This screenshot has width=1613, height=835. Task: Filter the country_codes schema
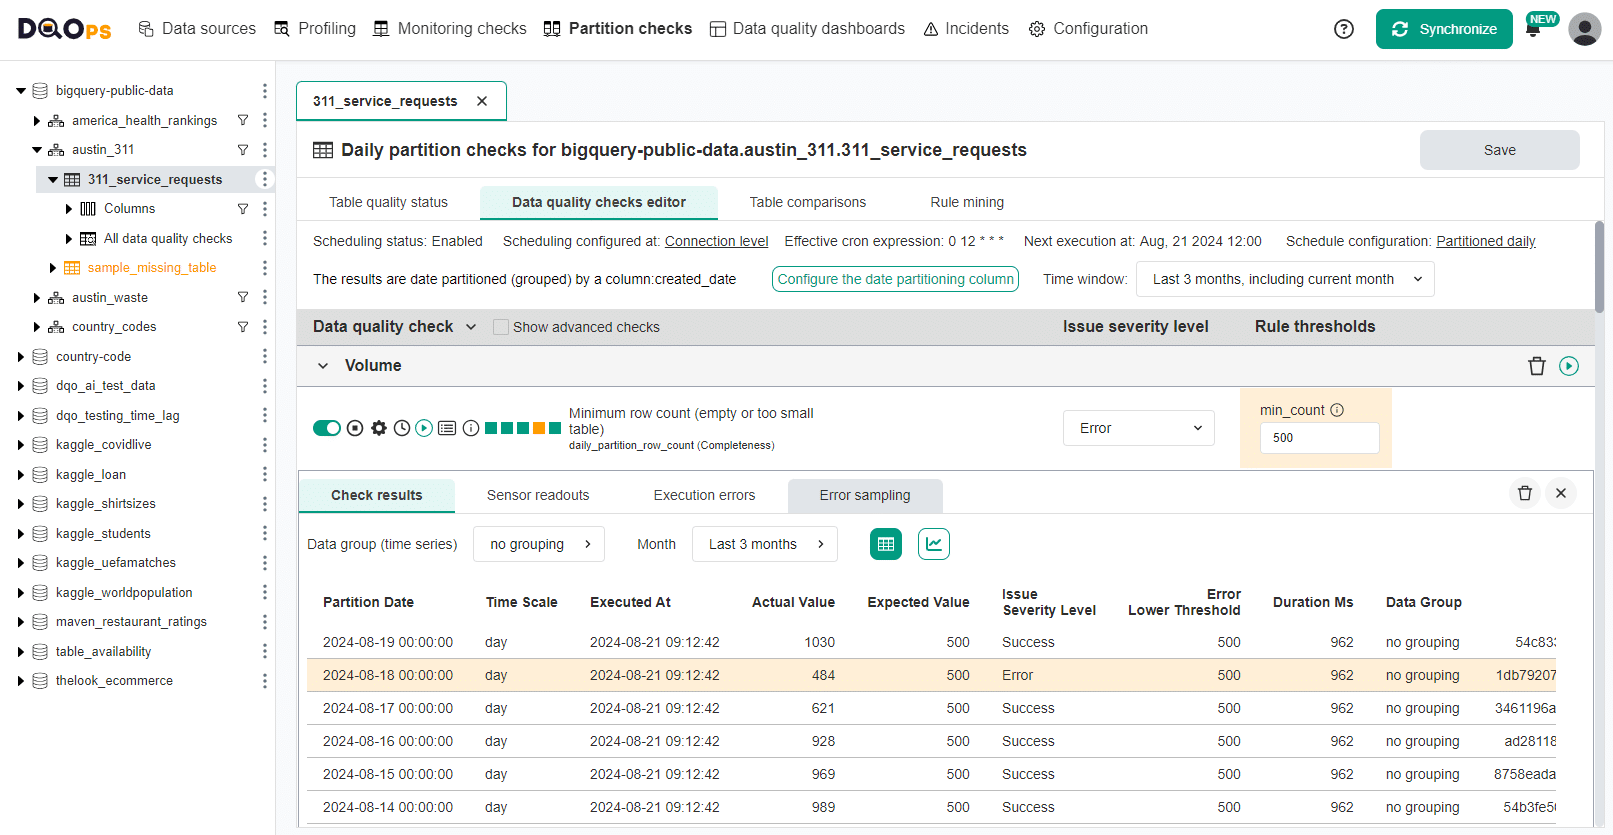243,327
